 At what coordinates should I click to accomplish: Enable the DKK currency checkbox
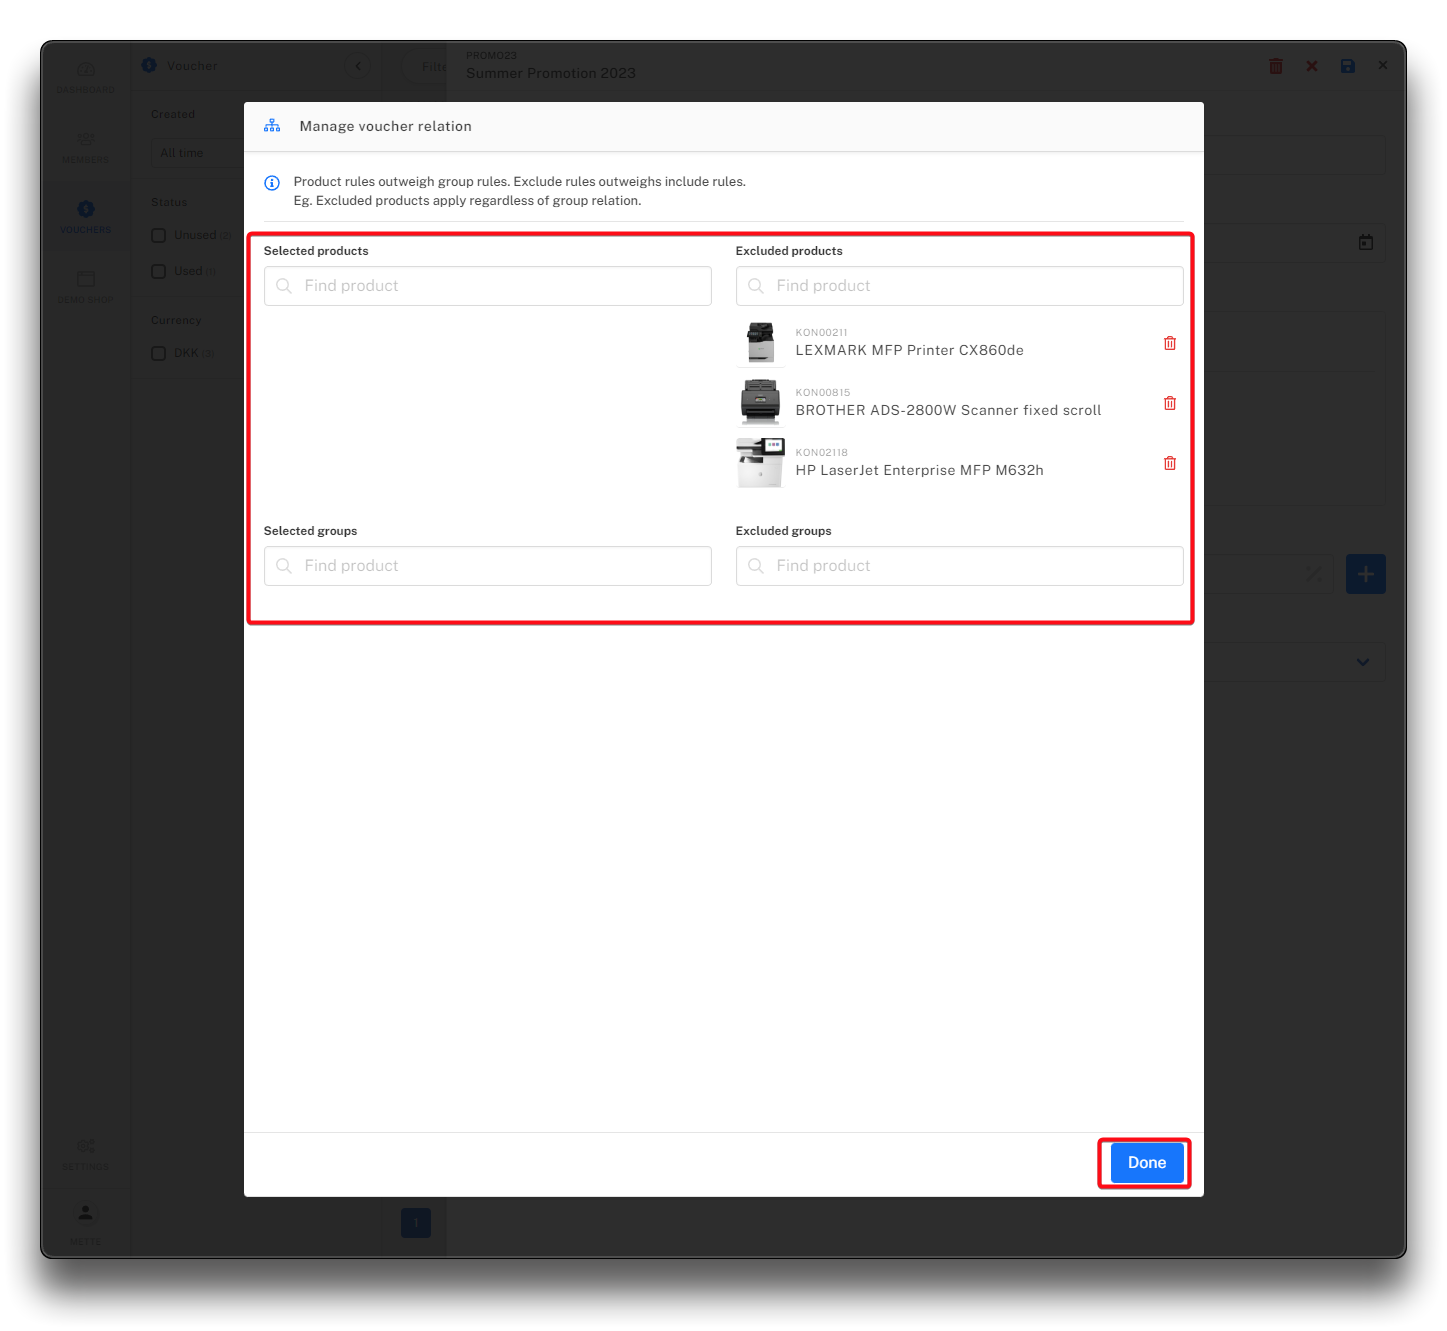pos(159,353)
